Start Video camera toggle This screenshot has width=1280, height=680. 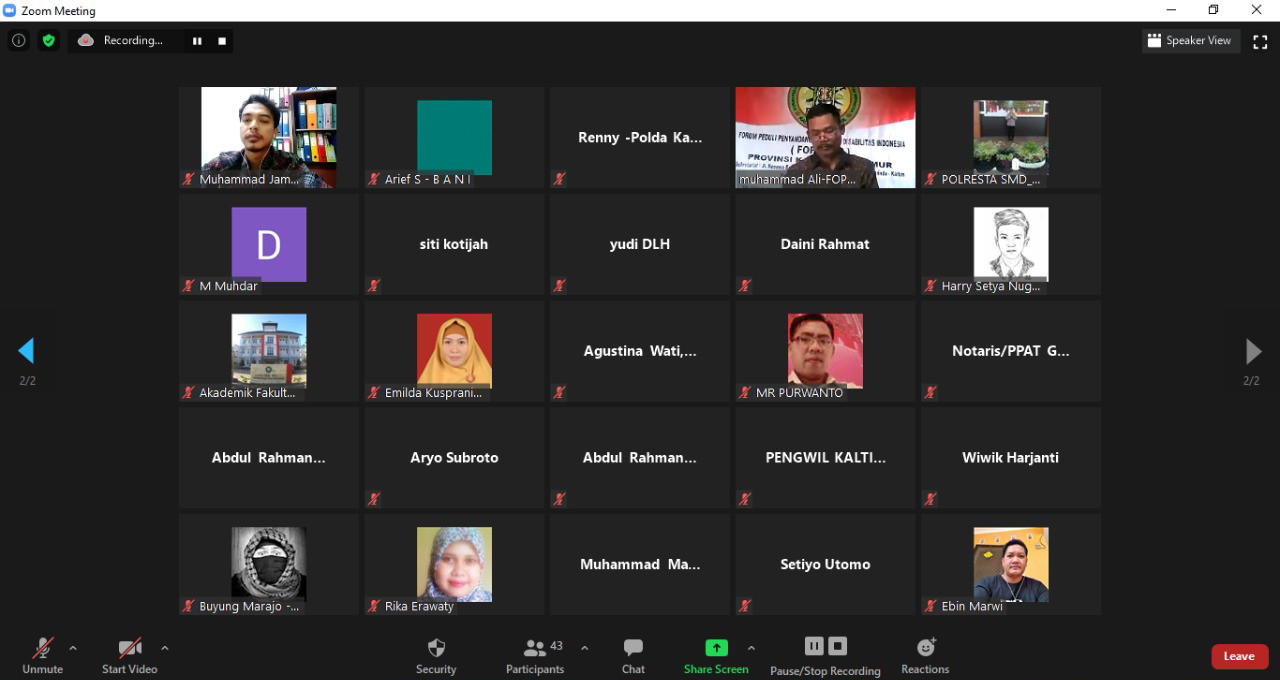[130, 655]
